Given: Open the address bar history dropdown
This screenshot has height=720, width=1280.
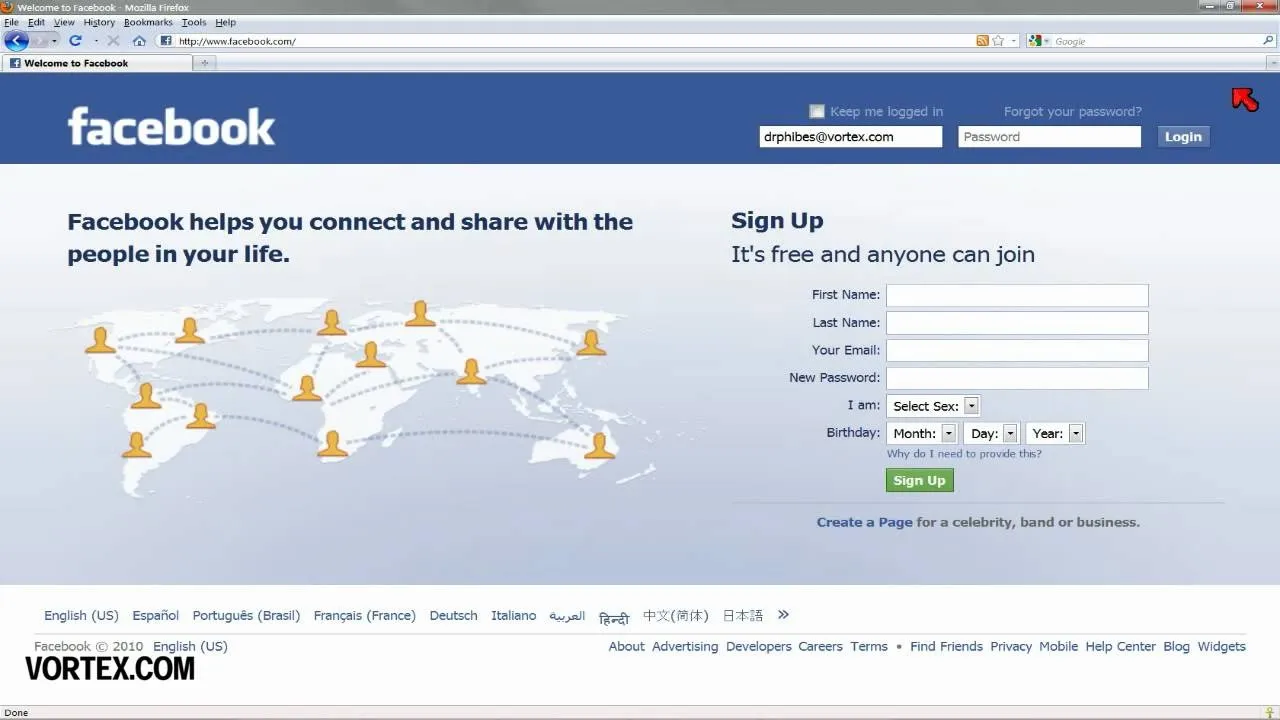Looking at the screenshot, I should 1014,41.
